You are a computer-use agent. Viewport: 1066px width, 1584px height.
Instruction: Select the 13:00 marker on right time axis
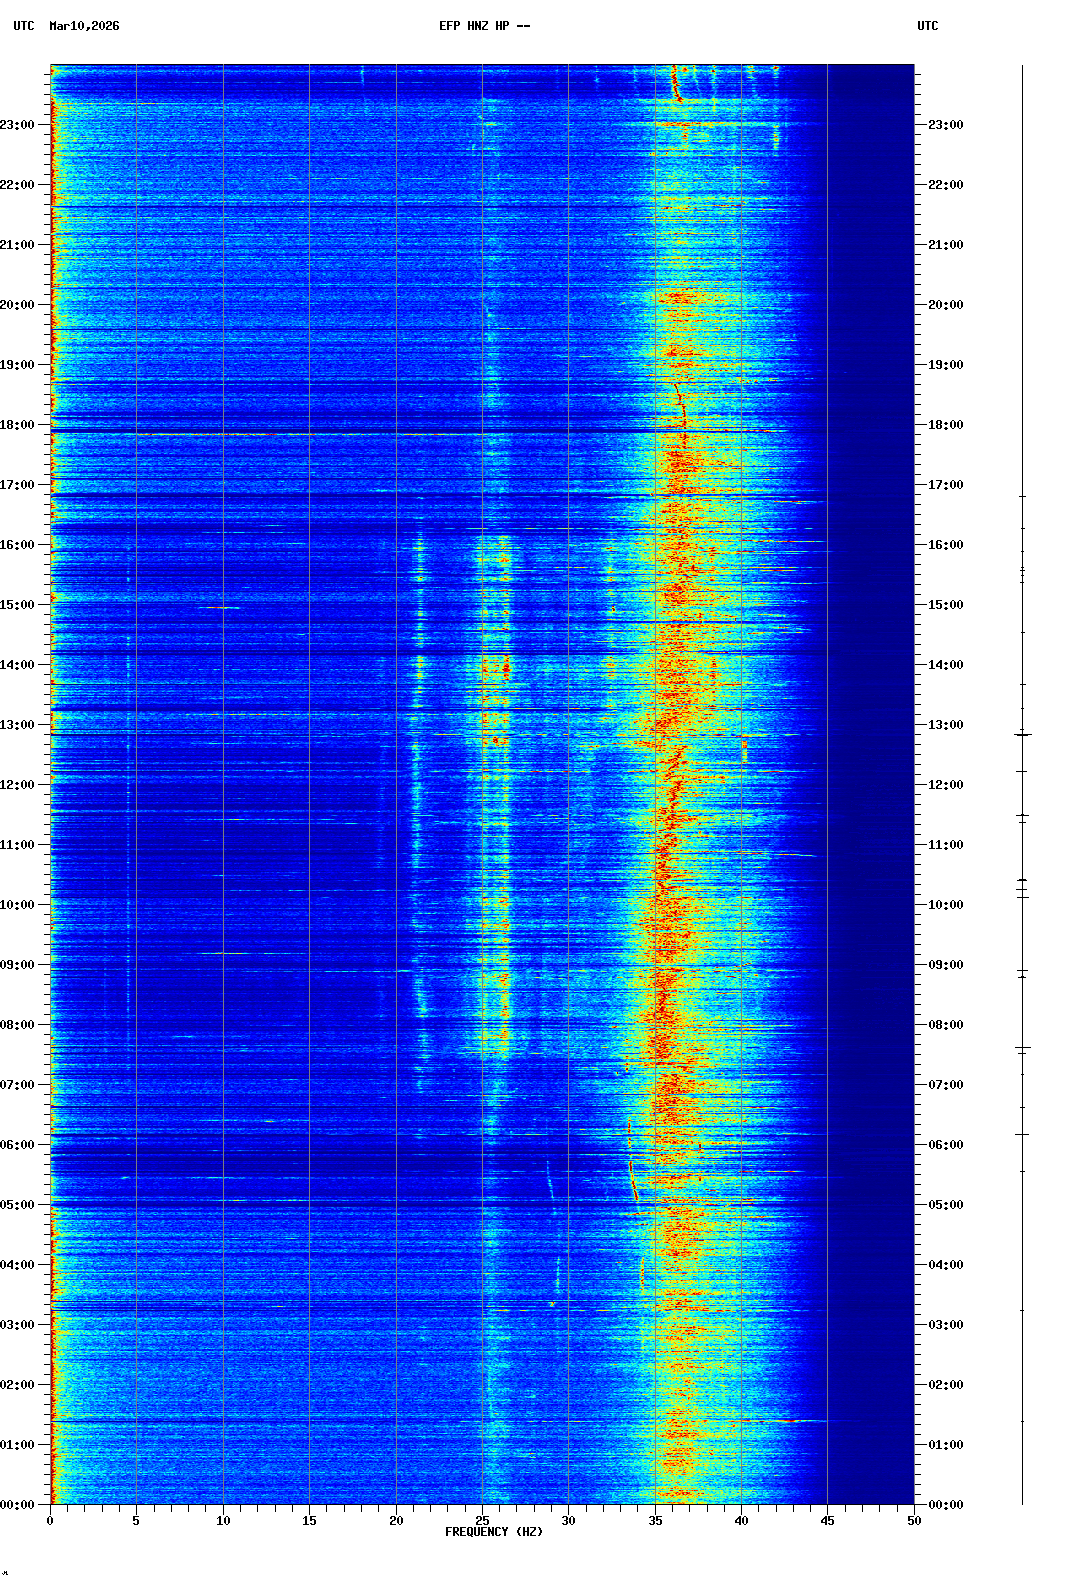click(x=945, y=725)
